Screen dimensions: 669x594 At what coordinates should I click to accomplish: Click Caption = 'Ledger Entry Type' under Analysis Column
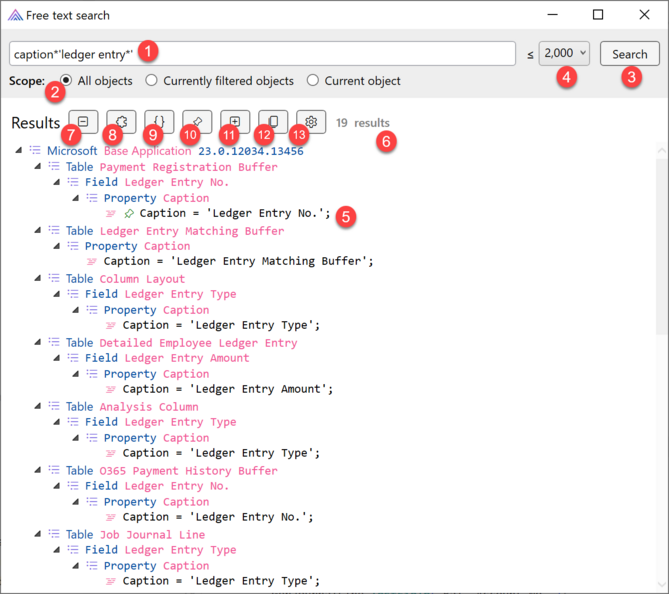(221, 453)
